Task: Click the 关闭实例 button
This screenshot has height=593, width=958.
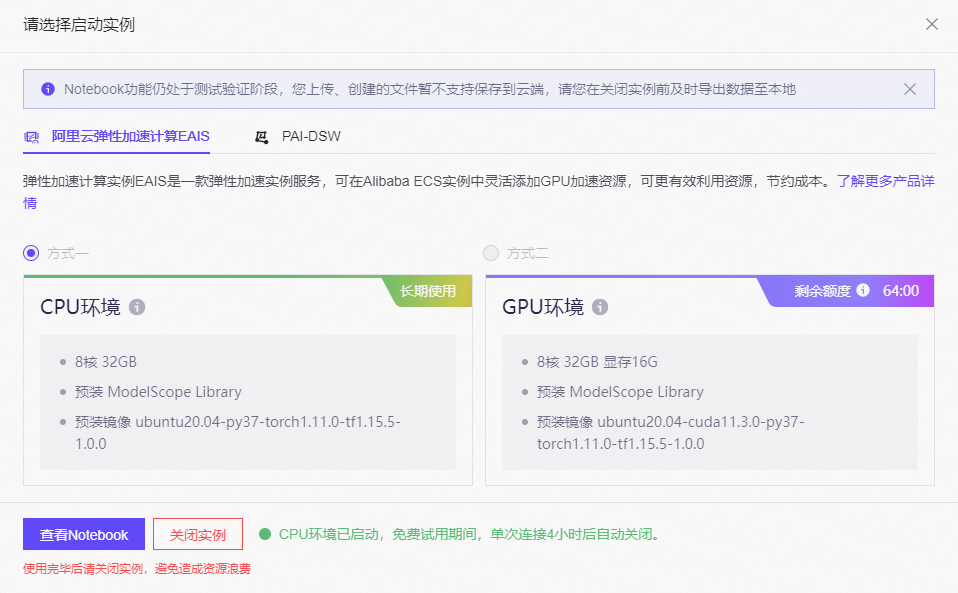Action: 197,534
